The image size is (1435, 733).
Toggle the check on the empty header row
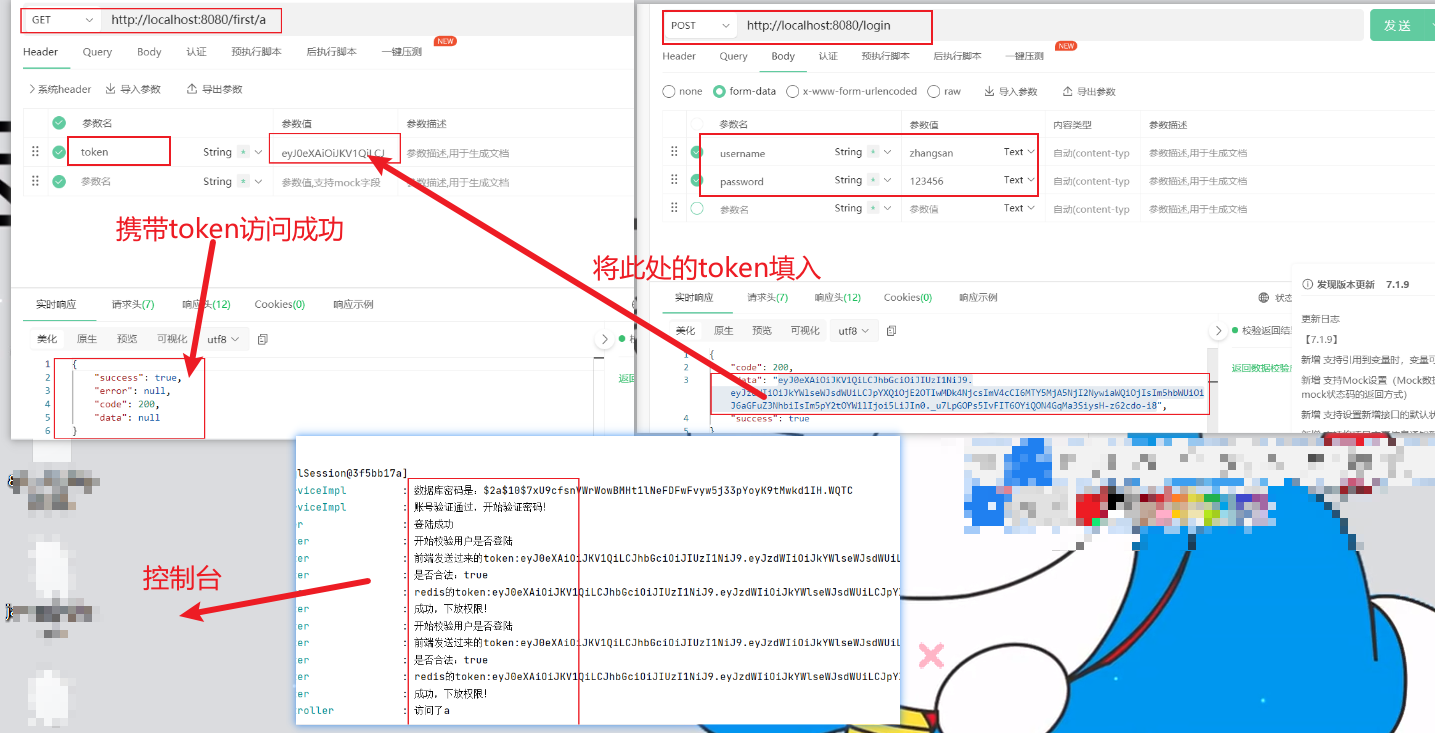(59, 181)
